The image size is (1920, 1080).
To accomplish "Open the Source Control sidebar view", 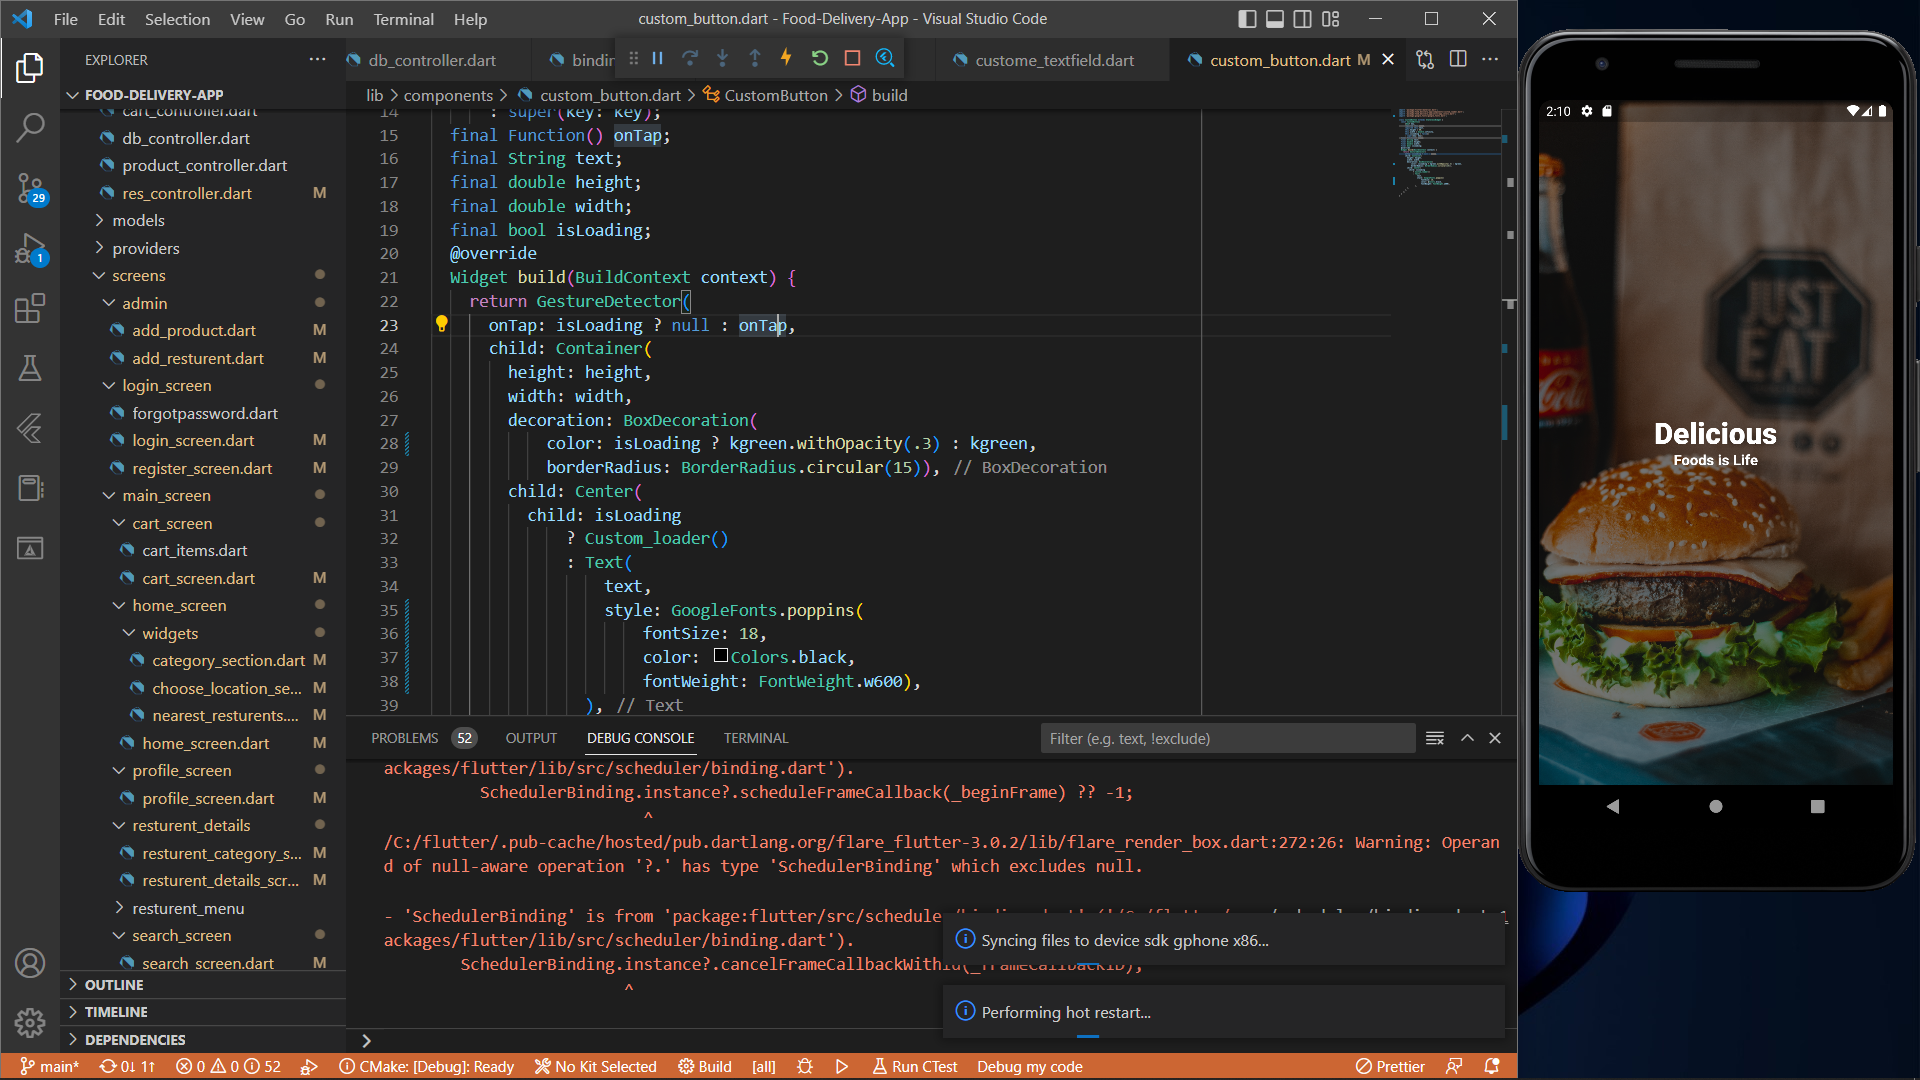I will pyautogui.click(x=30, y=188).
